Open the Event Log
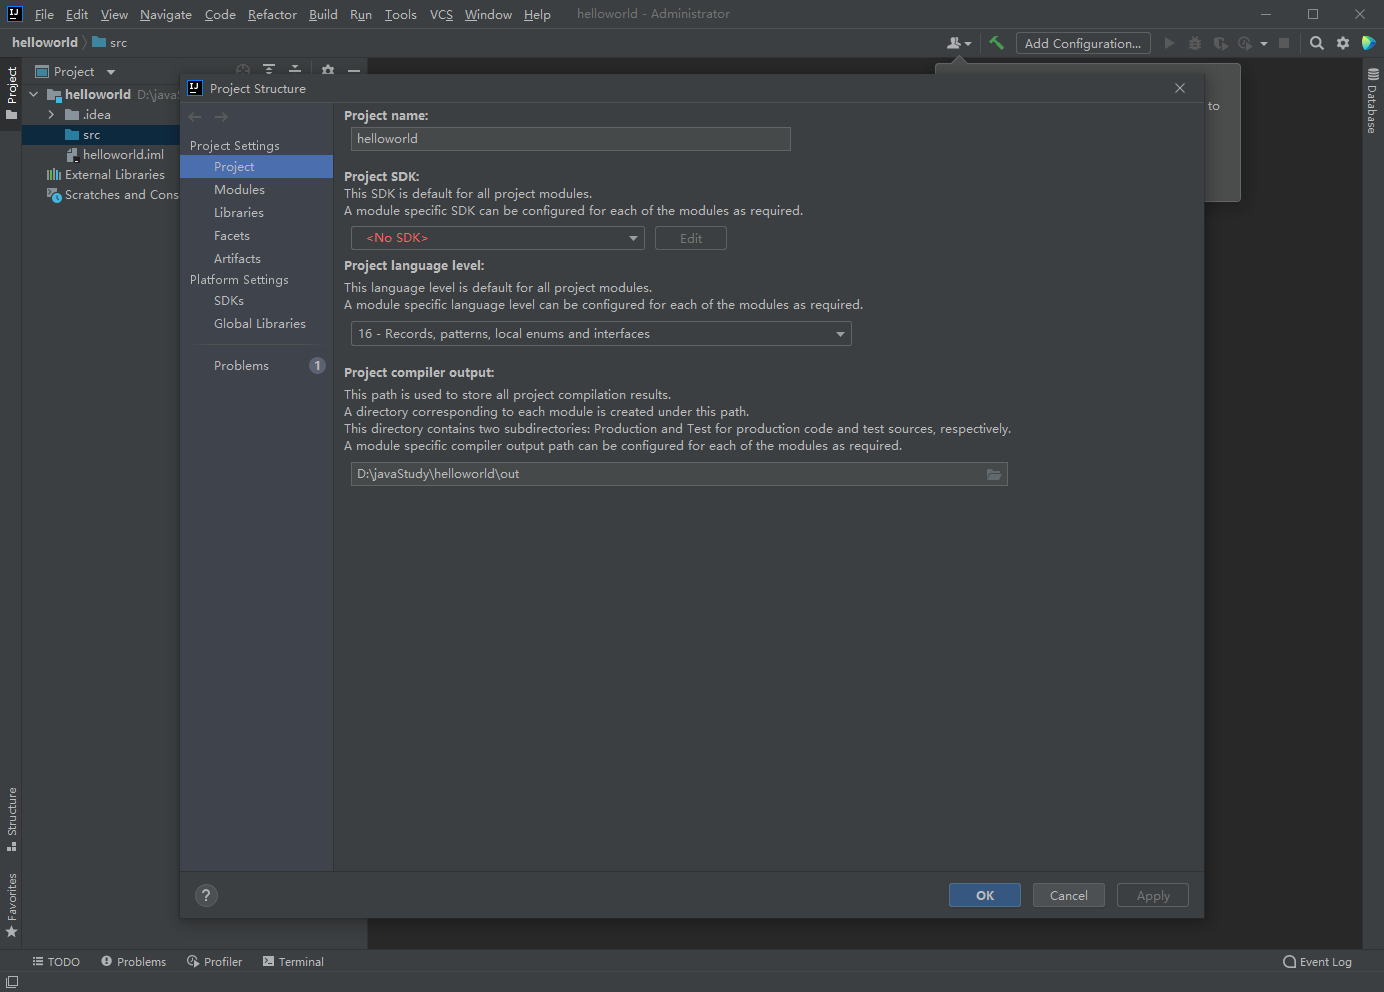 (x=1318, y=962)
